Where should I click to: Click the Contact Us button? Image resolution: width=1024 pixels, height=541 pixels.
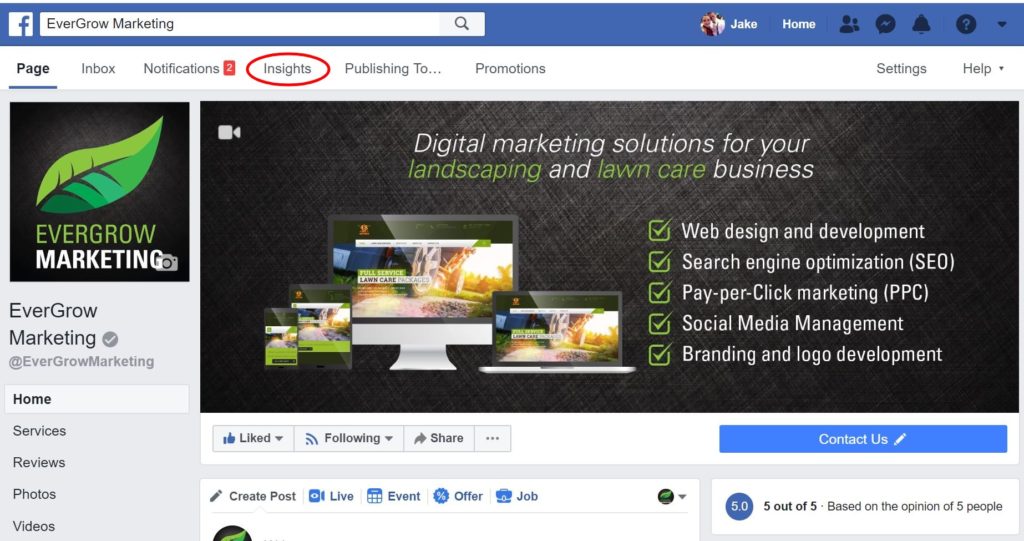(863, 439)
